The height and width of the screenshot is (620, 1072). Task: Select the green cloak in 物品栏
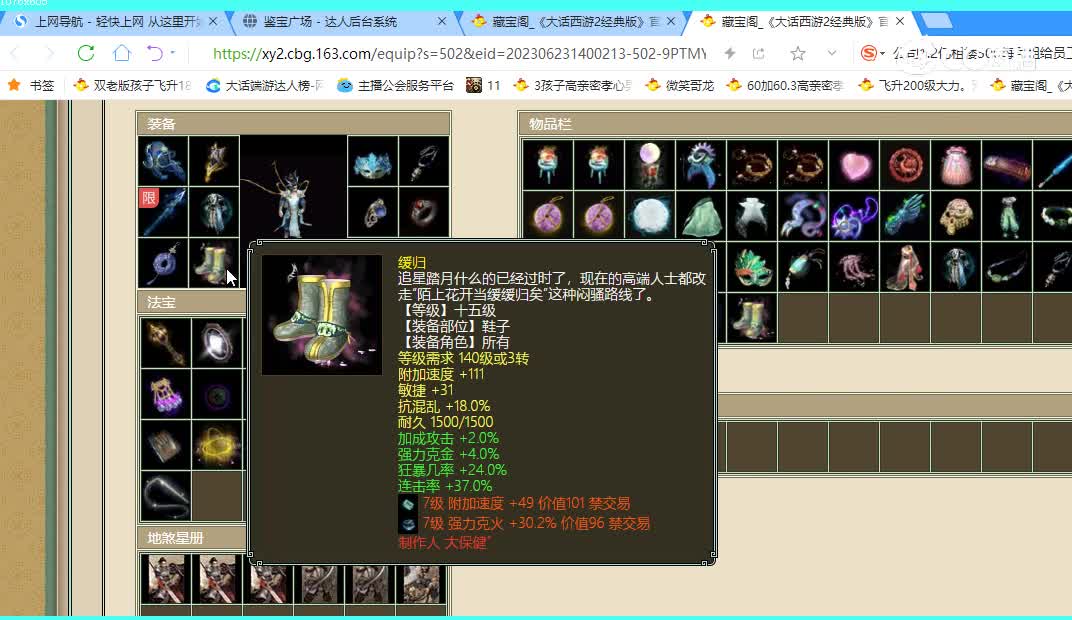701,216
